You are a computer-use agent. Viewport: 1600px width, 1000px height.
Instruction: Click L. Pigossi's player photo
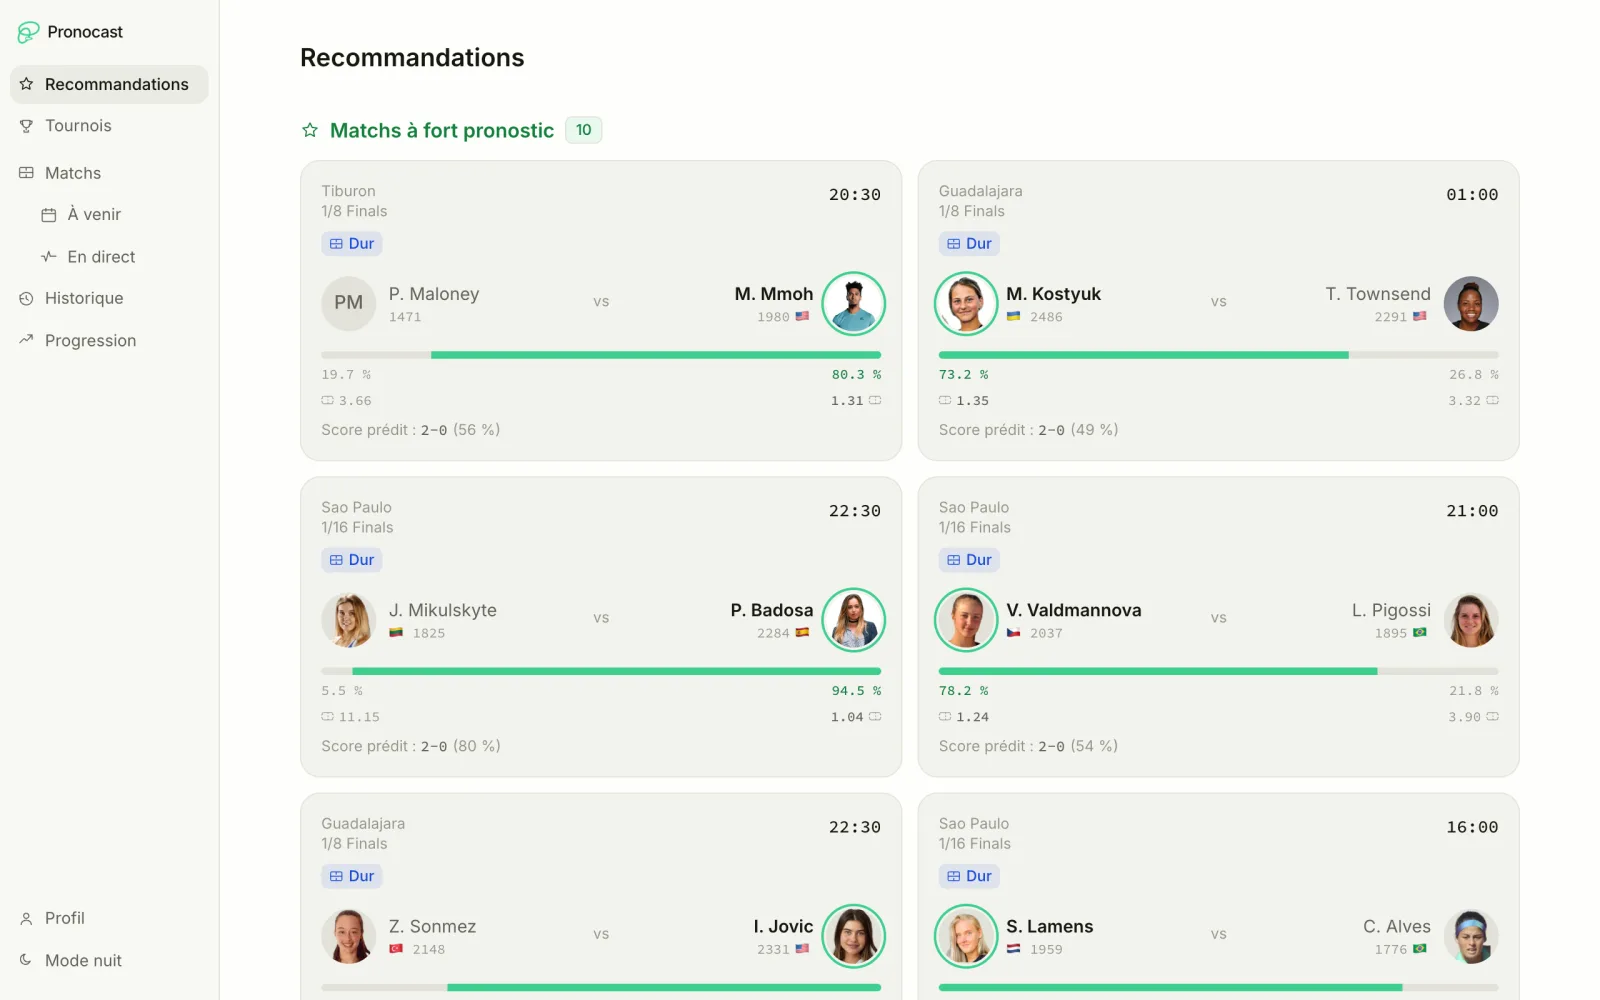[x=1471, y=620]
